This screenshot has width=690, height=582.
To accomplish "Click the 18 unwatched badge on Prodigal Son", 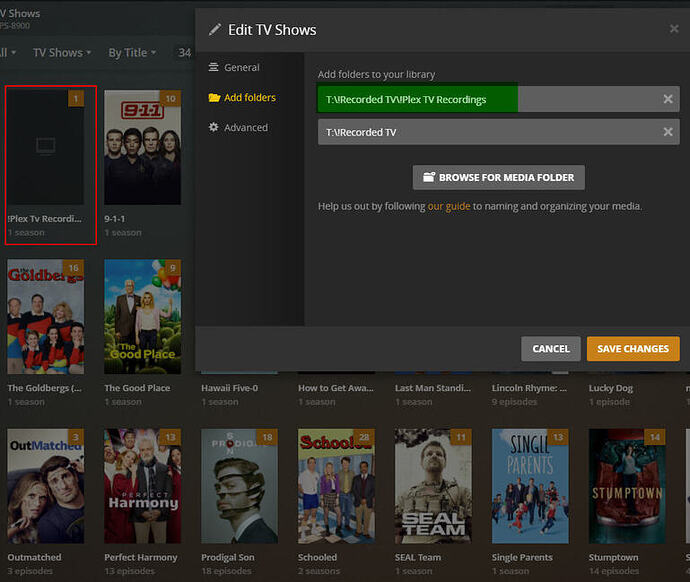I will click(x=267, y=437).
